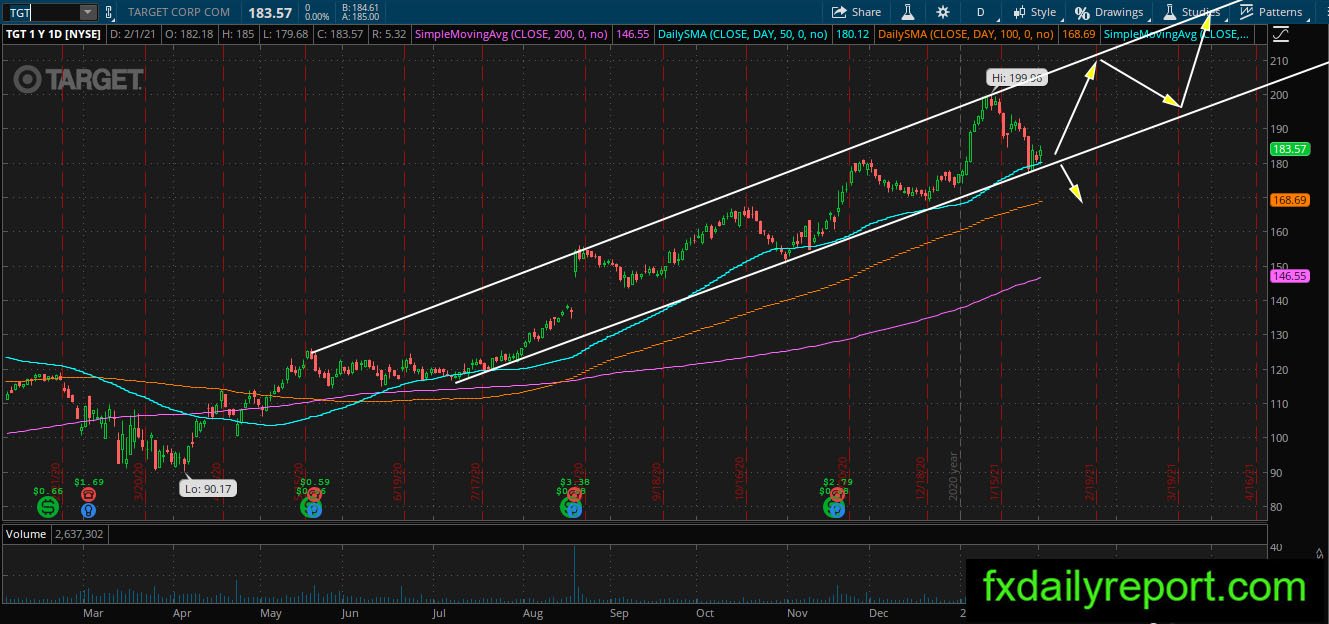The width and height of the screenshot is (1329, 624).
Task: Click the magenta 146.55 price axis bubble
Action: click(1288, 275)
